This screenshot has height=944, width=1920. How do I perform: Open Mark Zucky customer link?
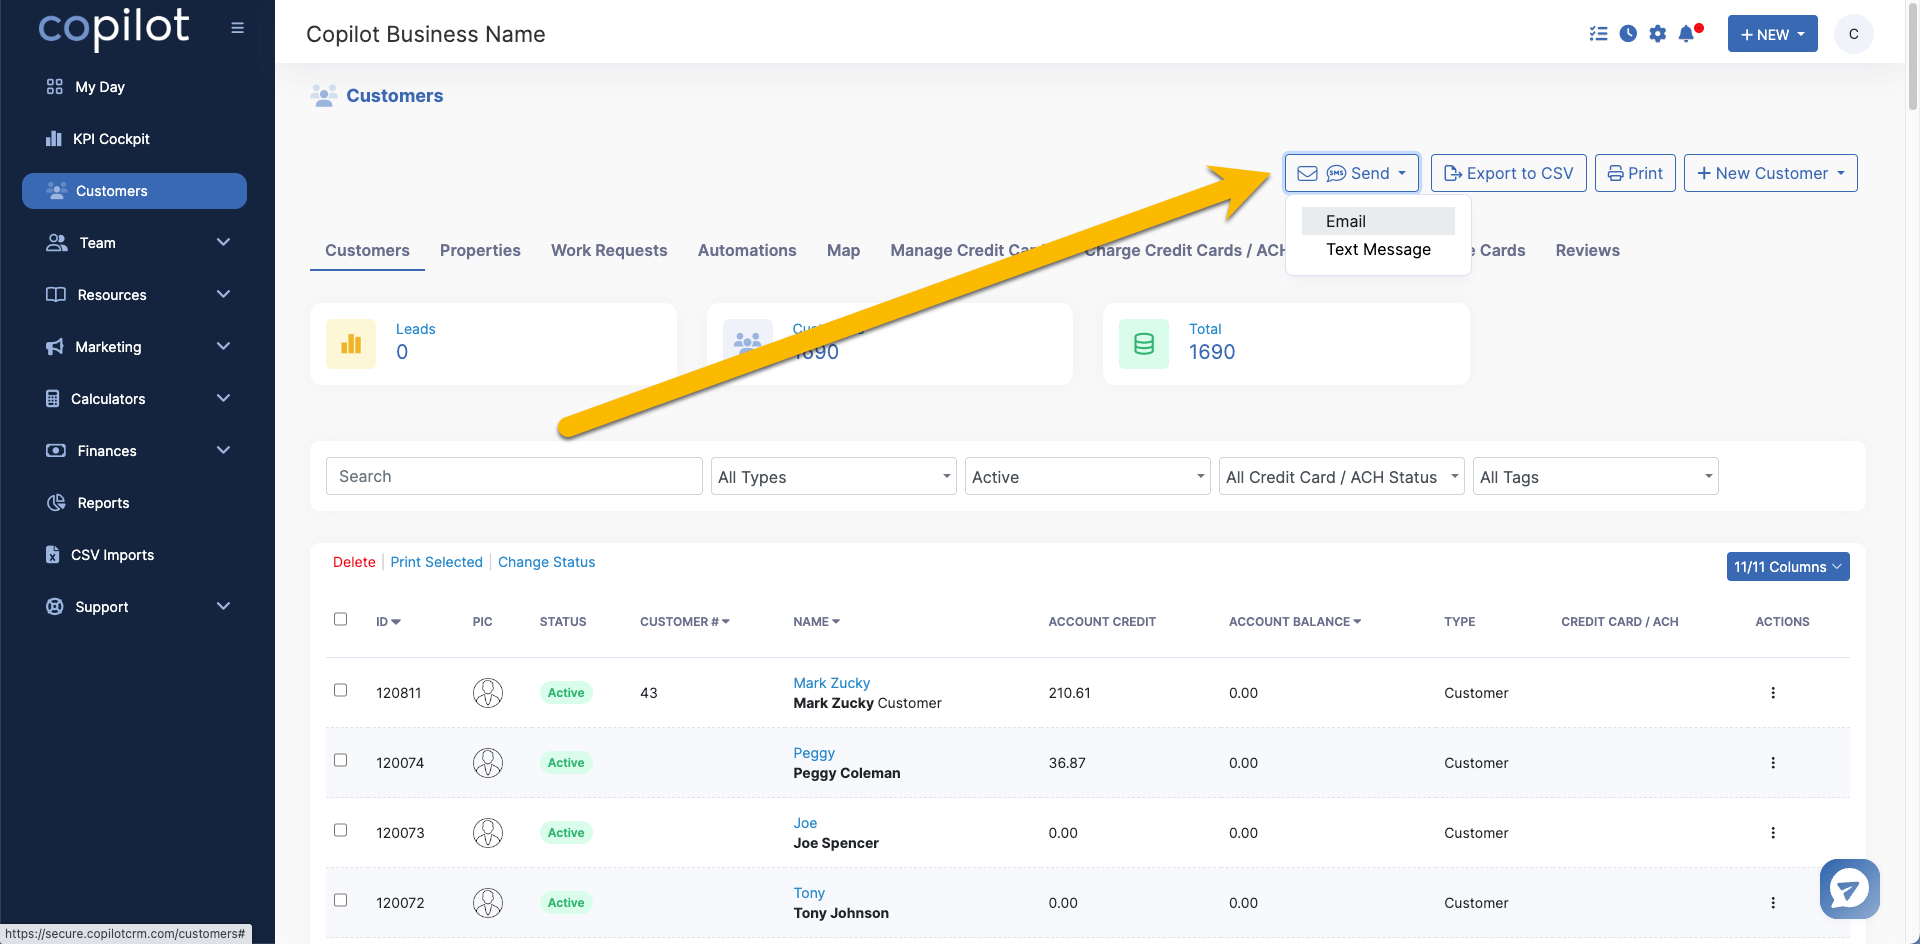[831, 683]
